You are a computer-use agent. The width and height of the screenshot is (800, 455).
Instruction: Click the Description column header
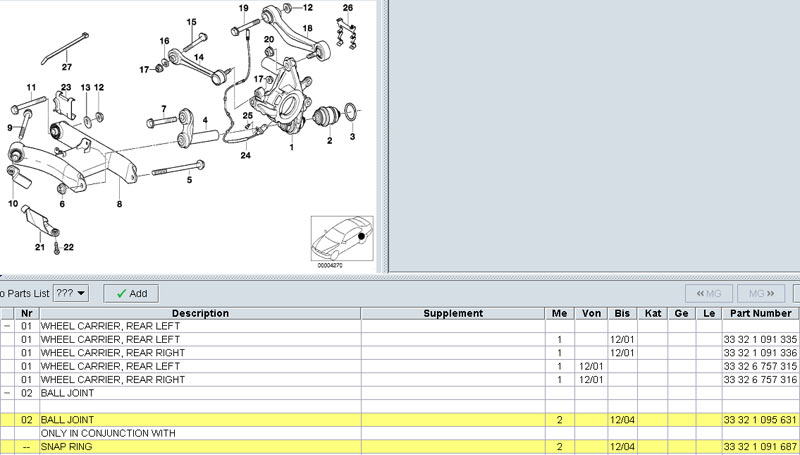200,314
